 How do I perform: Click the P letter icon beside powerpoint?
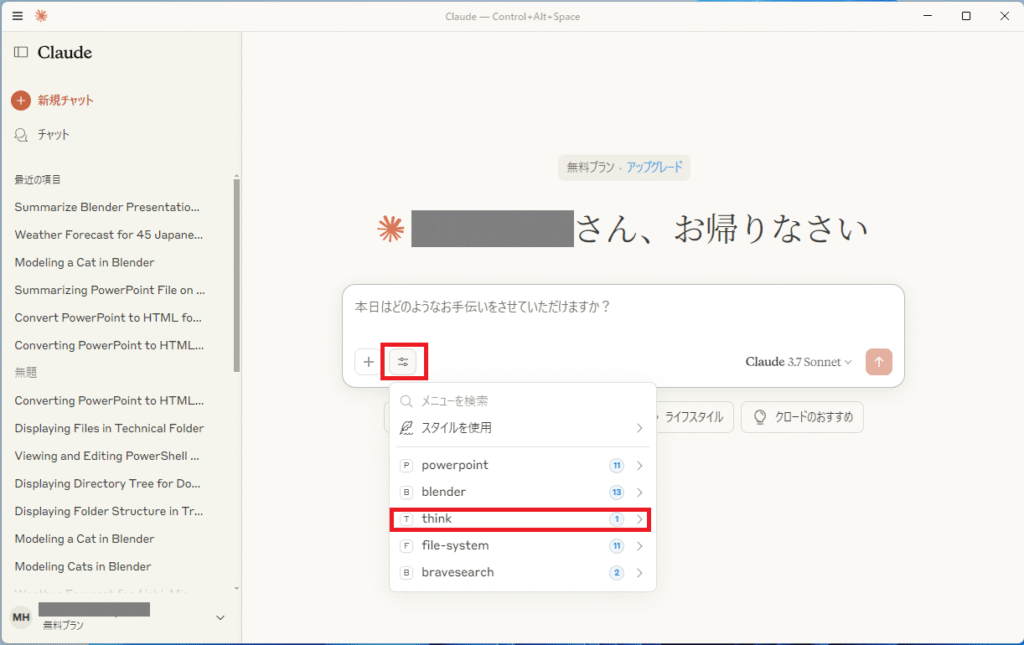click(x=406, y=465)
